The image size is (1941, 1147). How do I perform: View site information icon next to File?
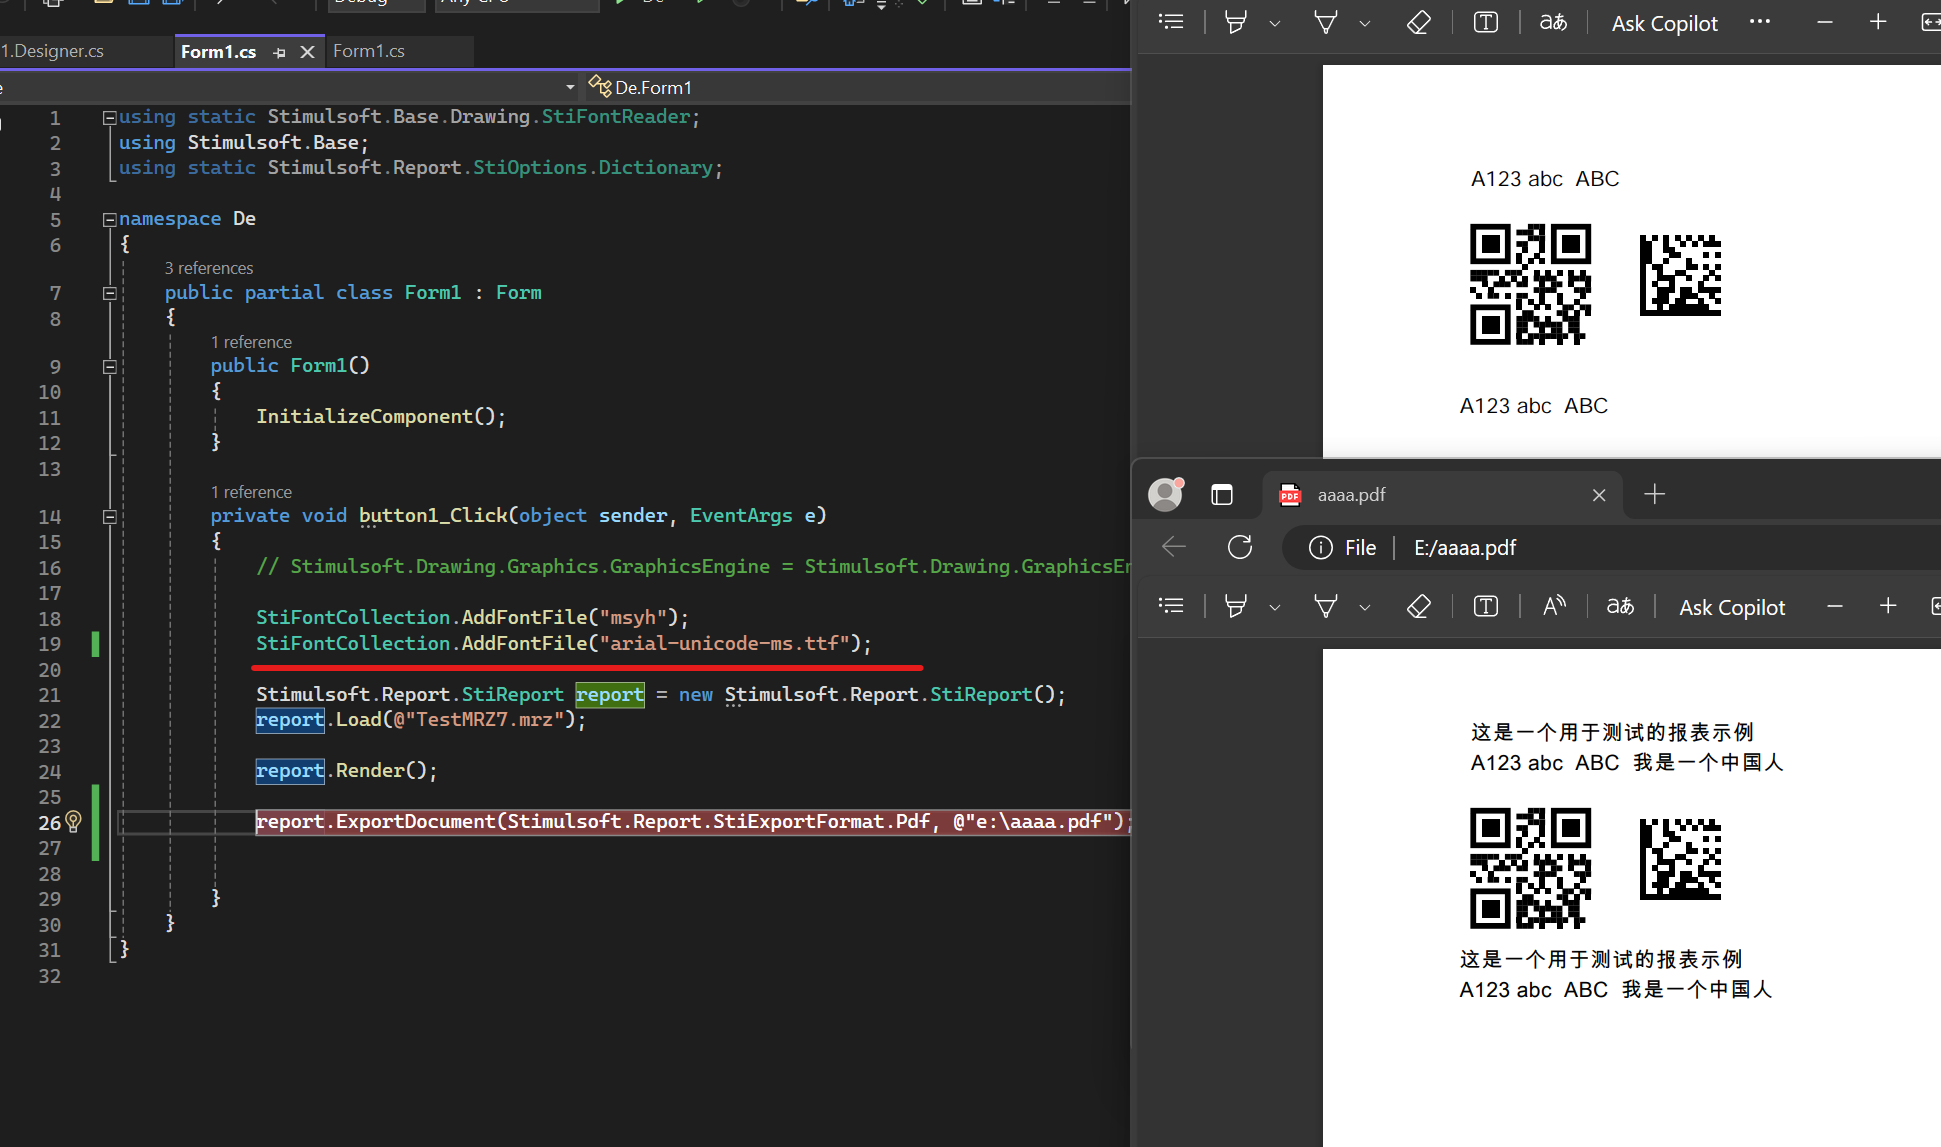click(x=1320, y=547)
